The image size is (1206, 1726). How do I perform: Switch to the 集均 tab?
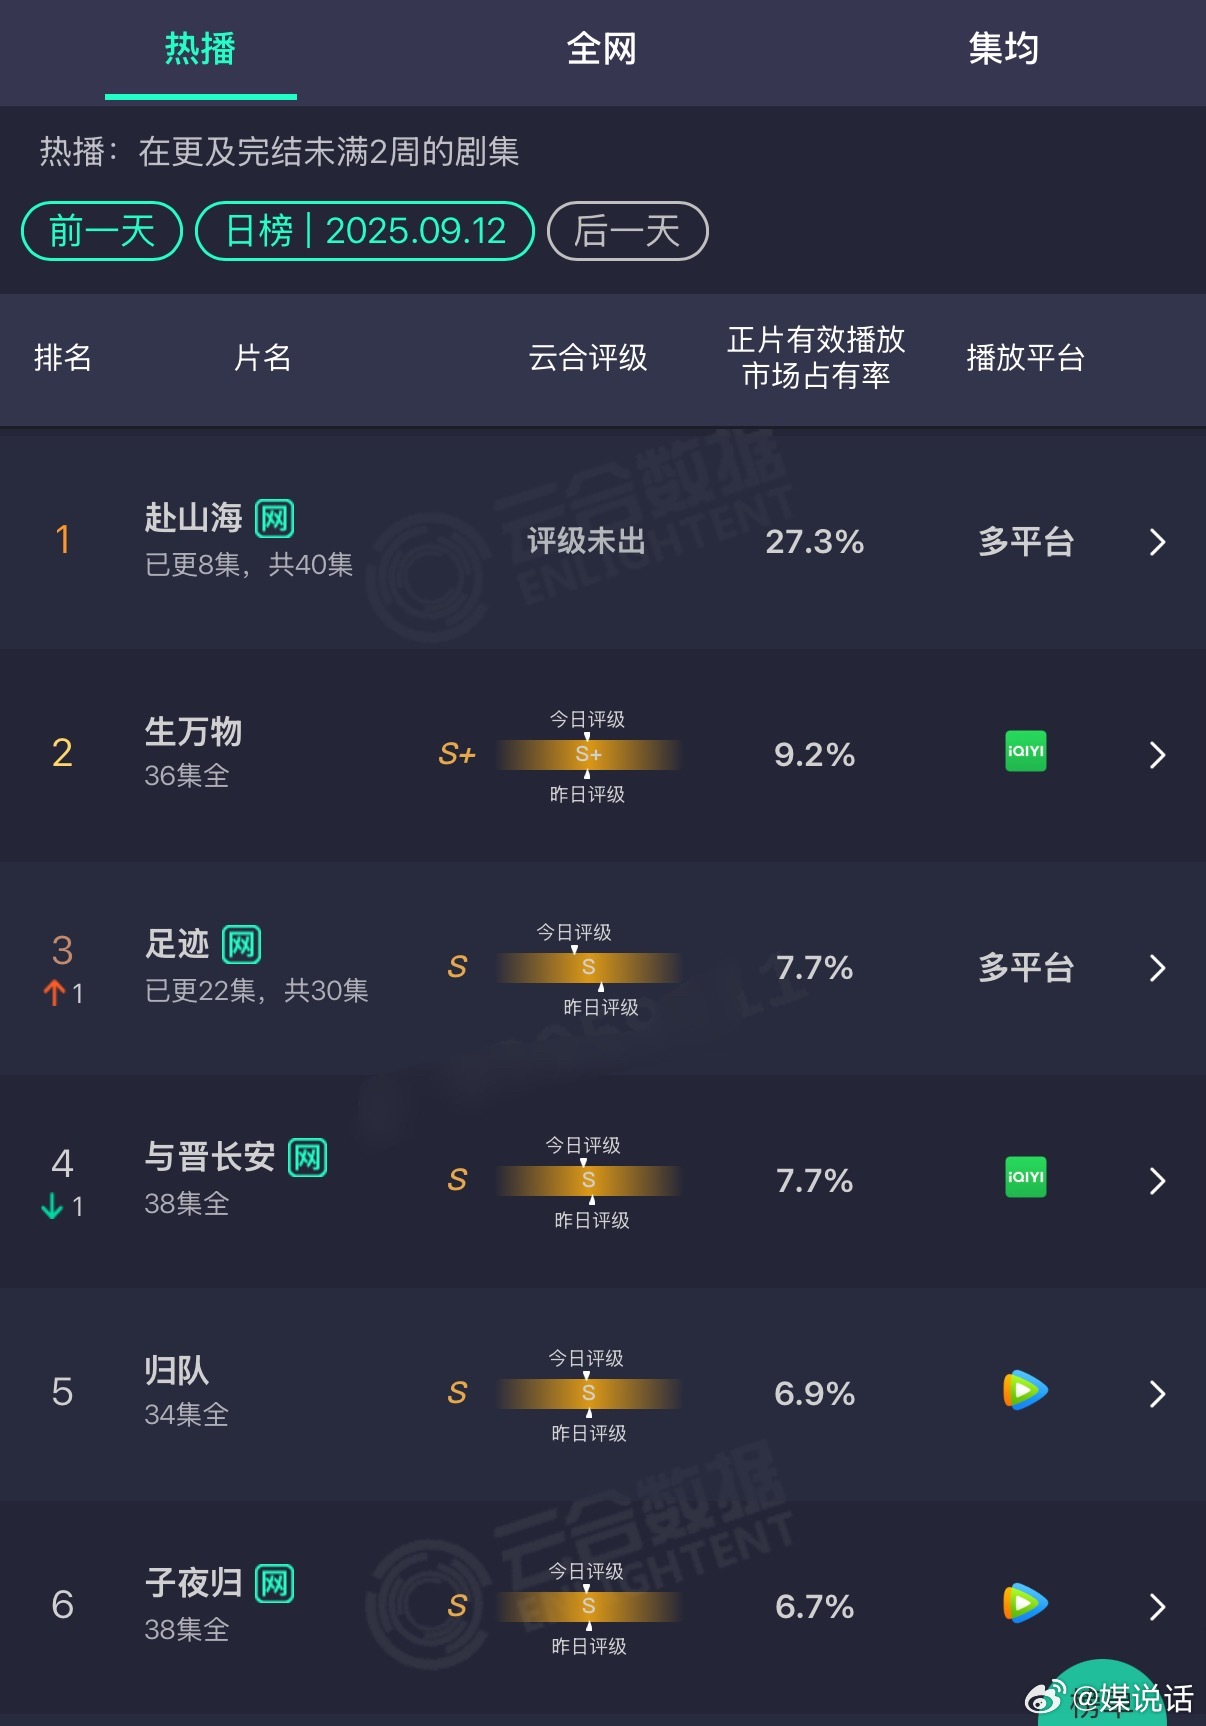1003,48
